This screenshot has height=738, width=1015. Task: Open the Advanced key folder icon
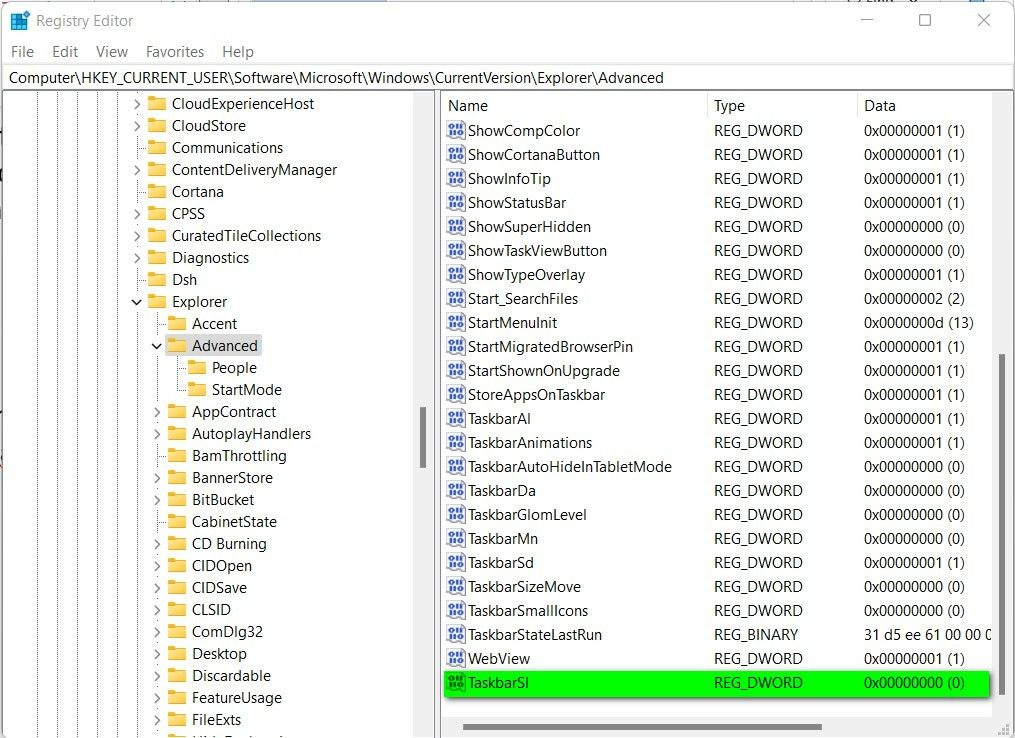177,345
